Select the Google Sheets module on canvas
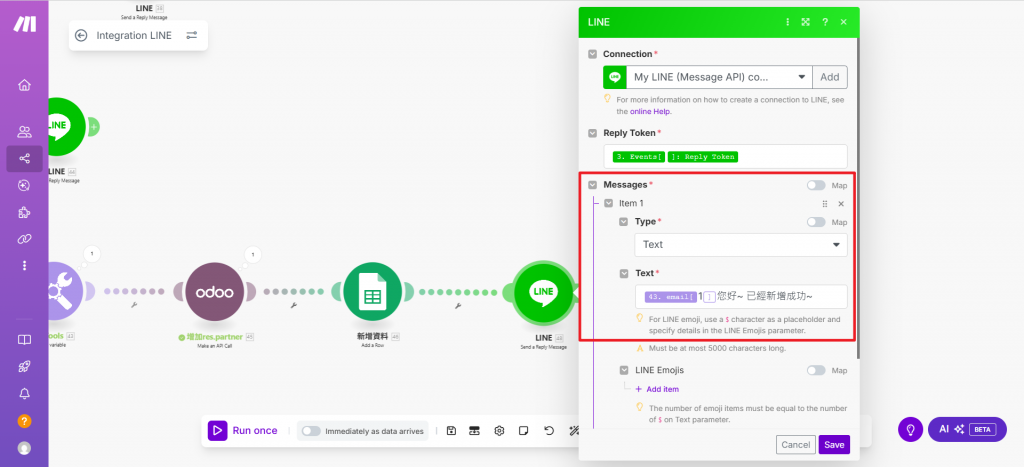This screenshot has width=1024, height=467. click(x=372, y=292)
